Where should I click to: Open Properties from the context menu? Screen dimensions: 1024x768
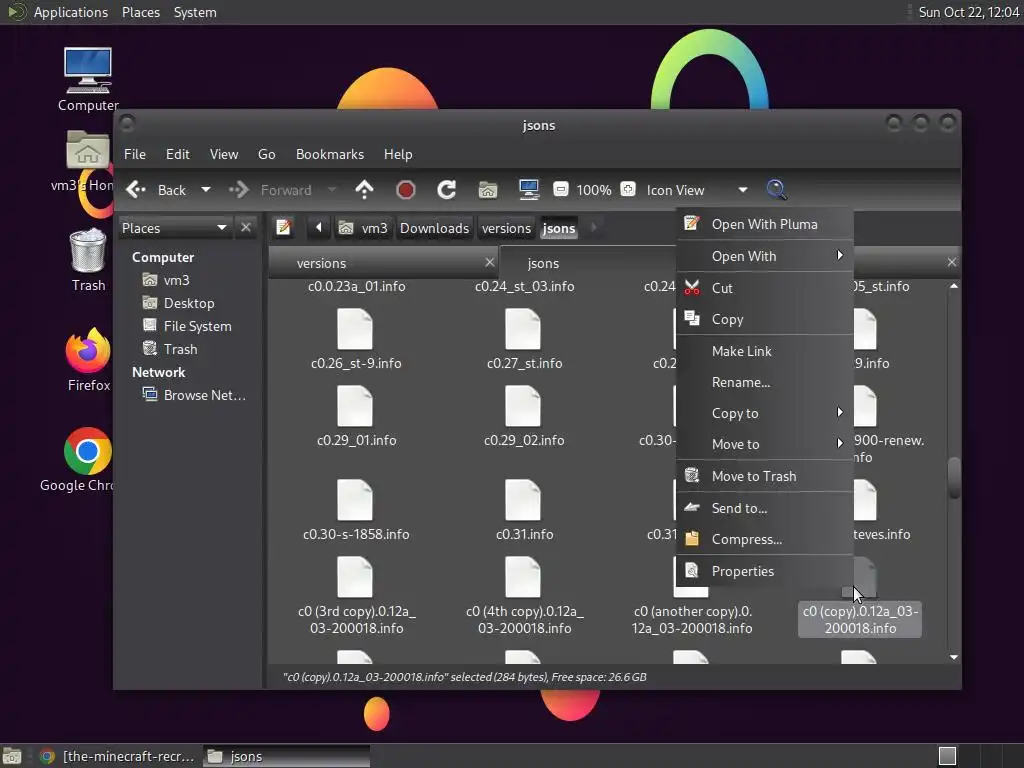(x=765, y=571)
